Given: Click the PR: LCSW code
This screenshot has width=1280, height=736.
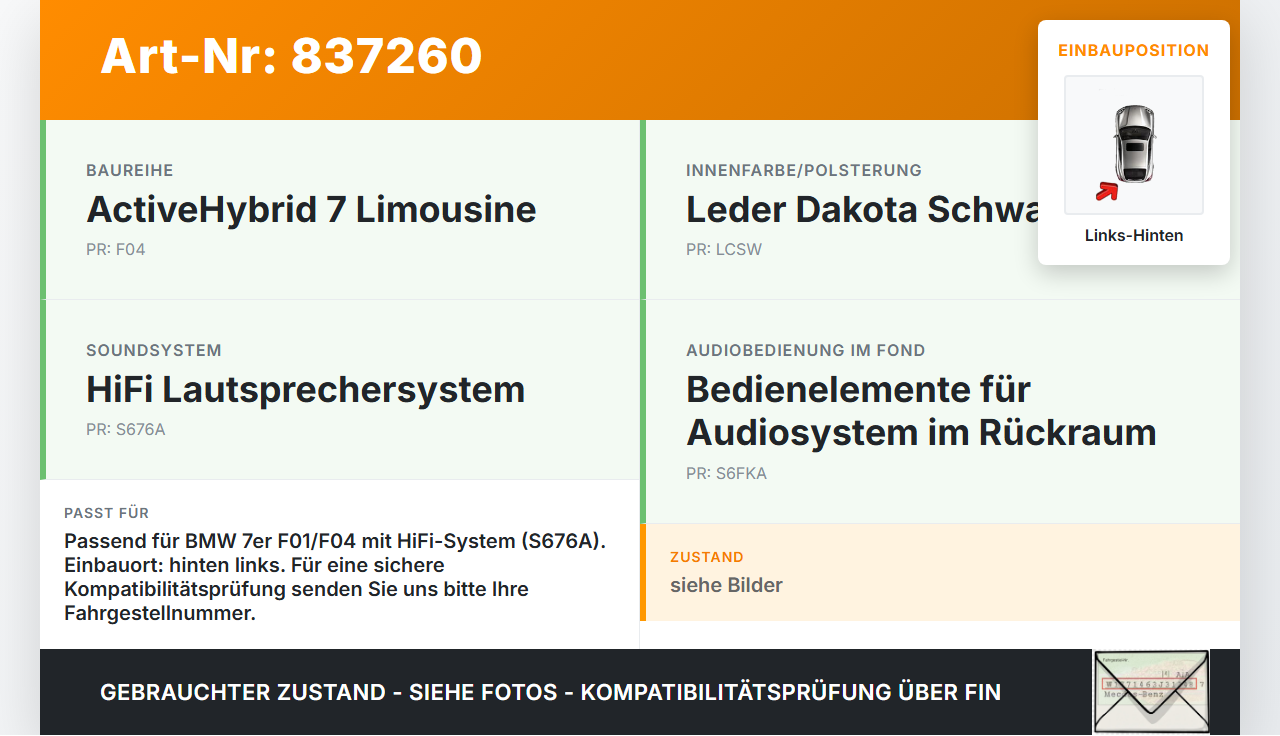Looking at the screenshot, I should coord(724,249).
